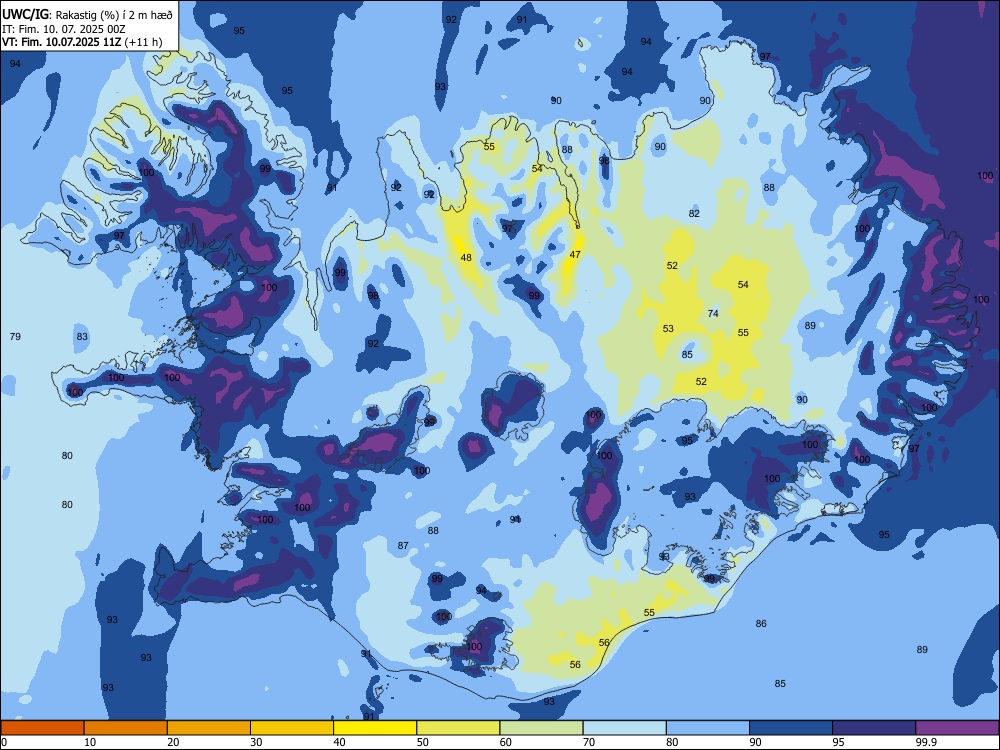The image size is (1000, 750).
Task: Pick the pale green 60–70 legend swatch
Action: tap(541, 728)
